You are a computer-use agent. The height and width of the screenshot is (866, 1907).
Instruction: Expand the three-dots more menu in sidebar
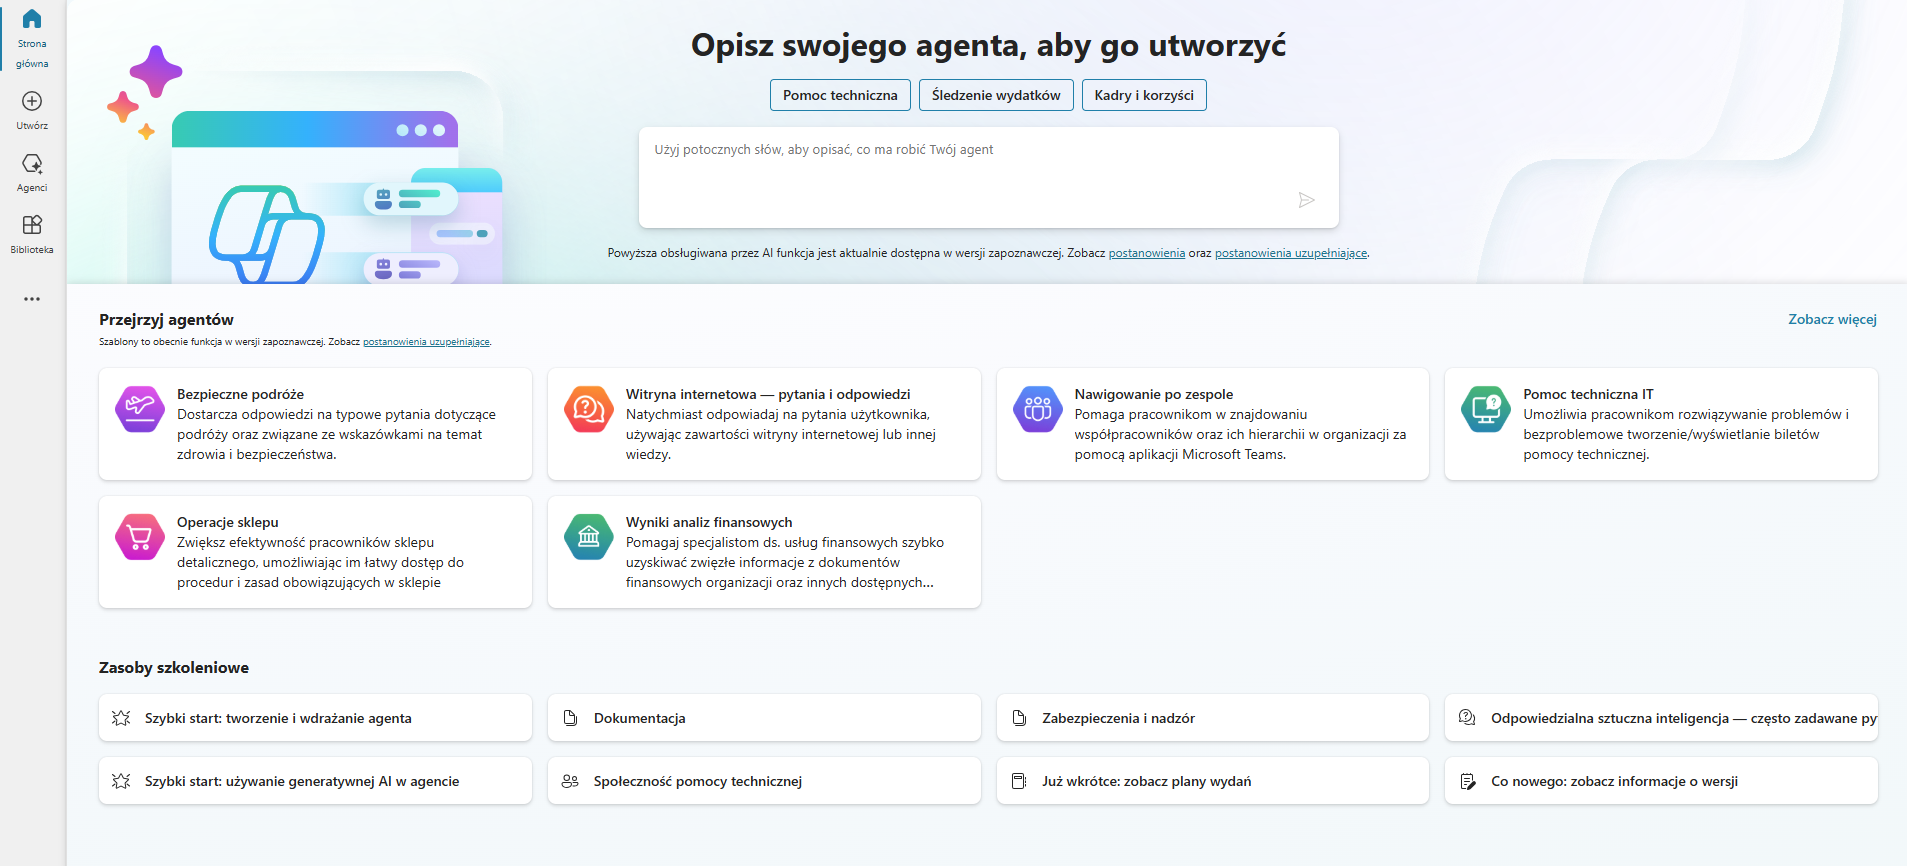[x=32, y=299]
